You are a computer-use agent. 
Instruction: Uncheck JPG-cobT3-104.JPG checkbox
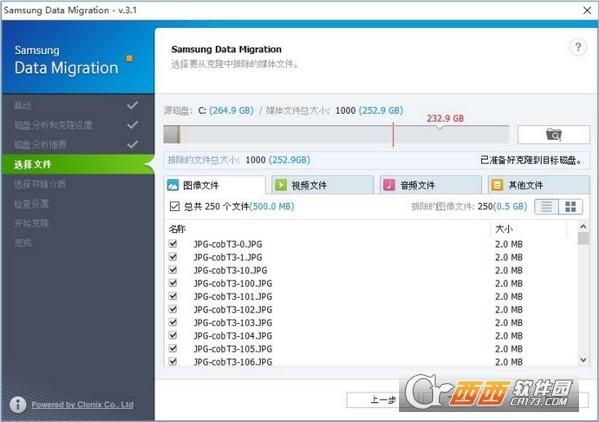pyautogui.click(x=173, y=335)
